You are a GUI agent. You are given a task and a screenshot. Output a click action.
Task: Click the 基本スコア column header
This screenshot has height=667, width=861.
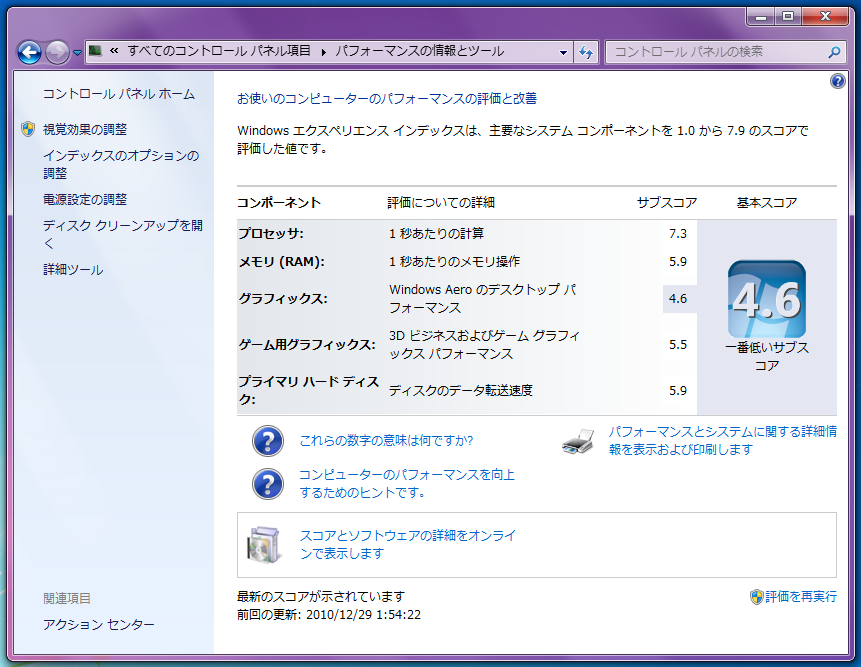(x=767, y=203)
